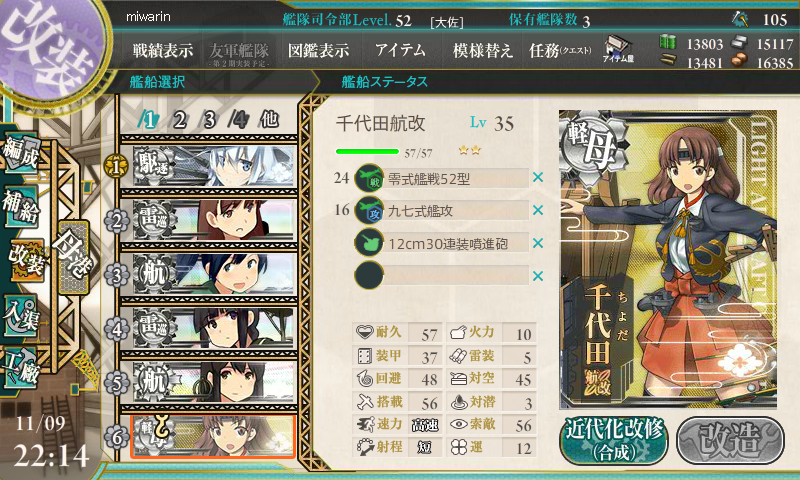The image size is (800, 480).
Task: Switch to the 他 other ships tab
Action: [269, 120]
